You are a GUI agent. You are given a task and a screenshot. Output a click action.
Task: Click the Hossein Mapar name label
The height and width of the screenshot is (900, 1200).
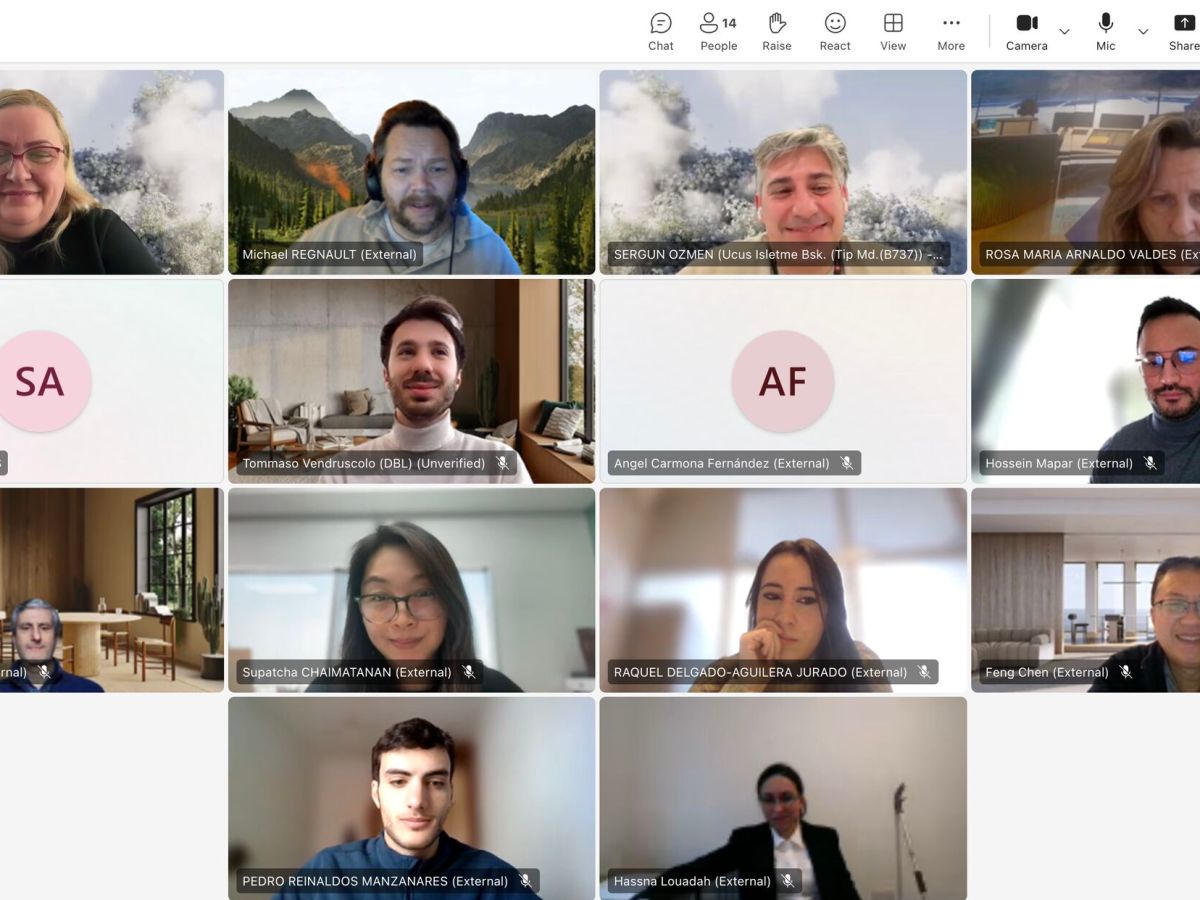tap(1058, 463)
